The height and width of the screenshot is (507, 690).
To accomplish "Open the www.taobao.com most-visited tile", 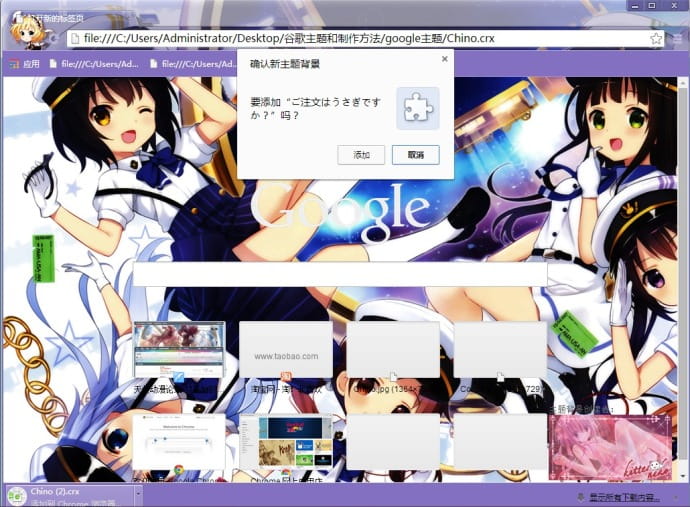I will pyautogui.click(x=286, y=349).
